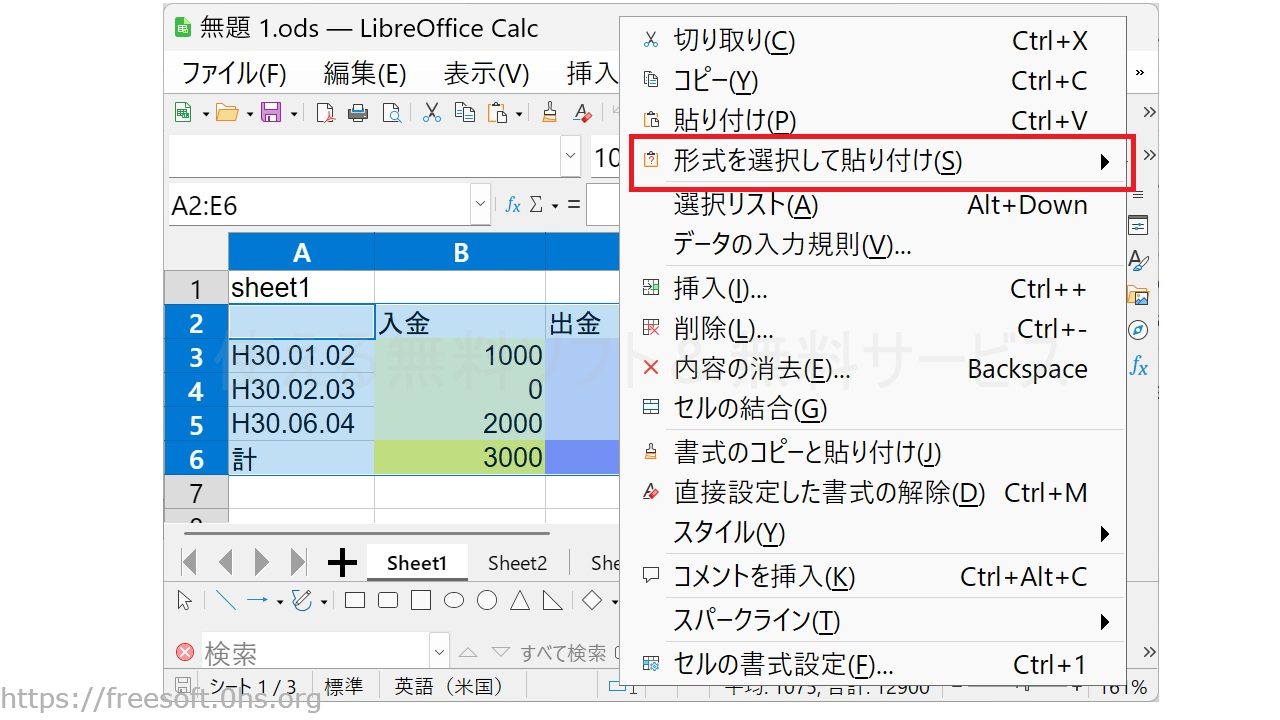
Task: Click the Print icon in toolbar
Action: tap(357, 113)
